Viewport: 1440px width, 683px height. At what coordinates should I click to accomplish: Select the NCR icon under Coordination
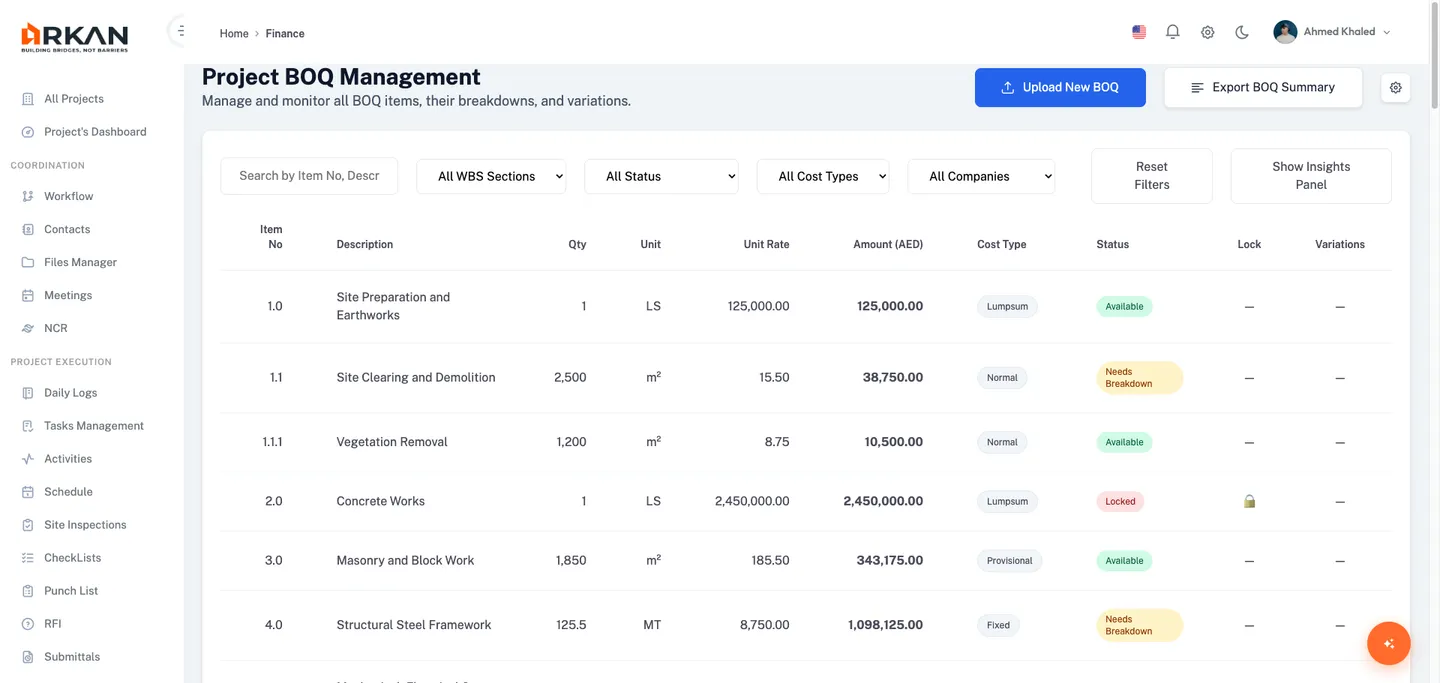coord(27,327)
